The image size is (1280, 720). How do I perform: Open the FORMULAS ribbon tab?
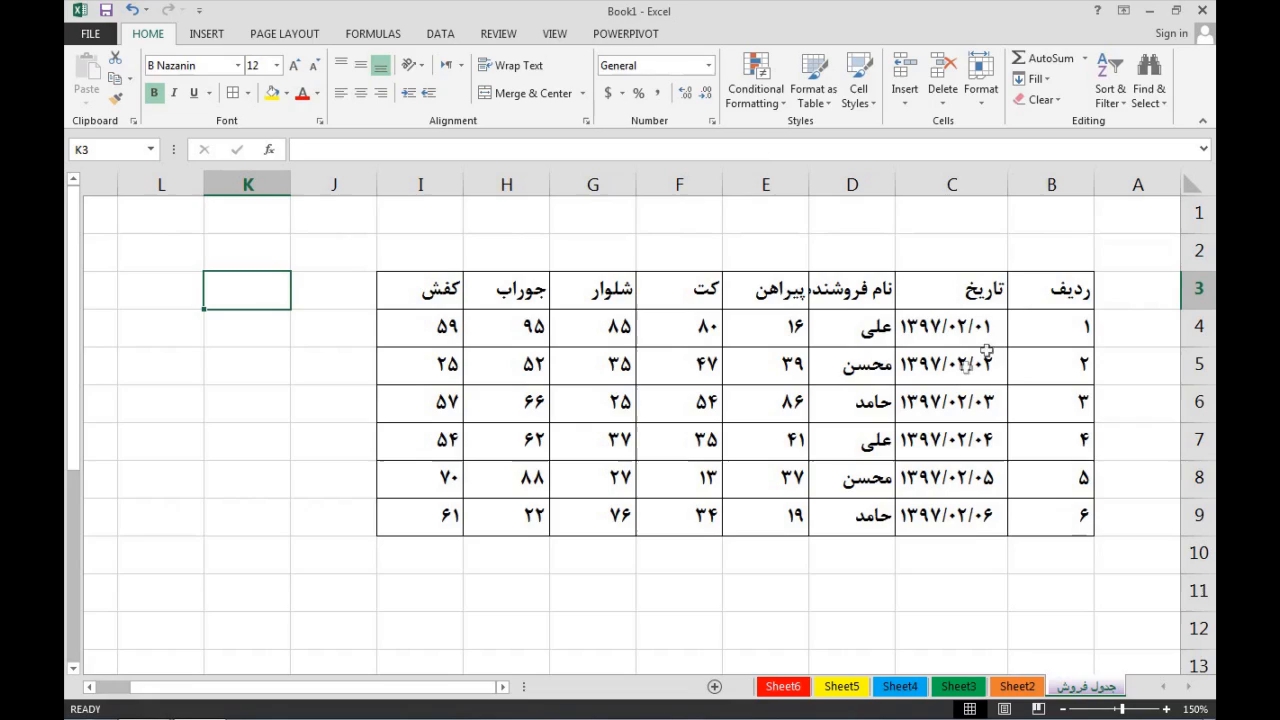[x=372, y=33]
